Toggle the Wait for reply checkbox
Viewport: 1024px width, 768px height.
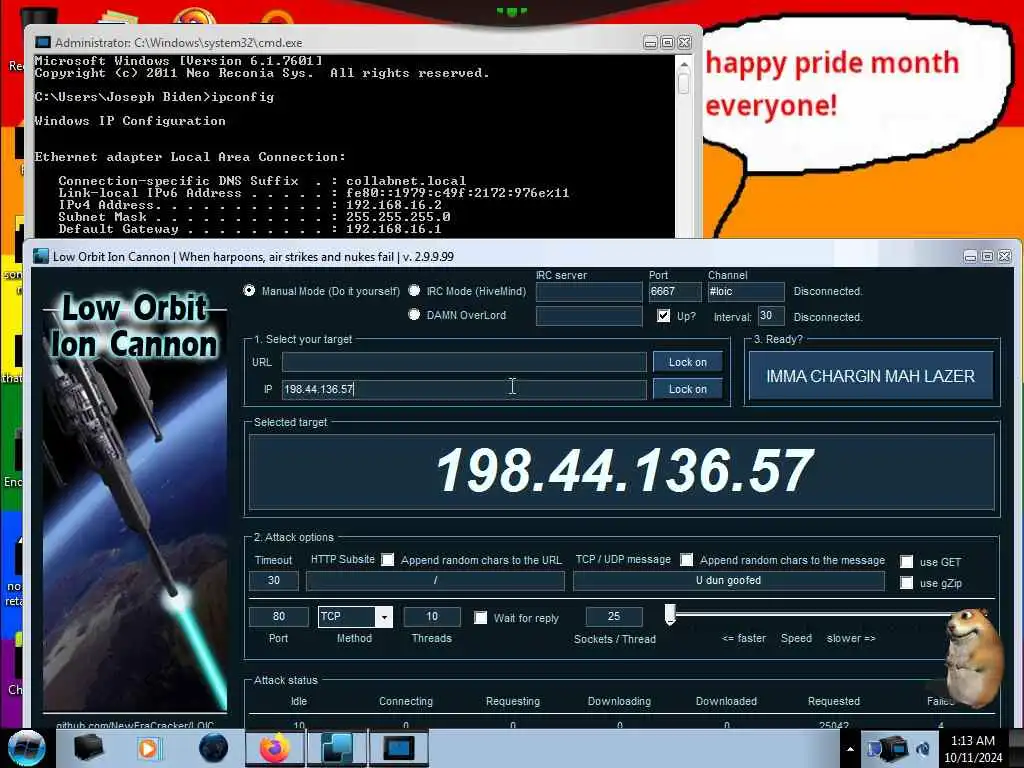tap(481, 617)
